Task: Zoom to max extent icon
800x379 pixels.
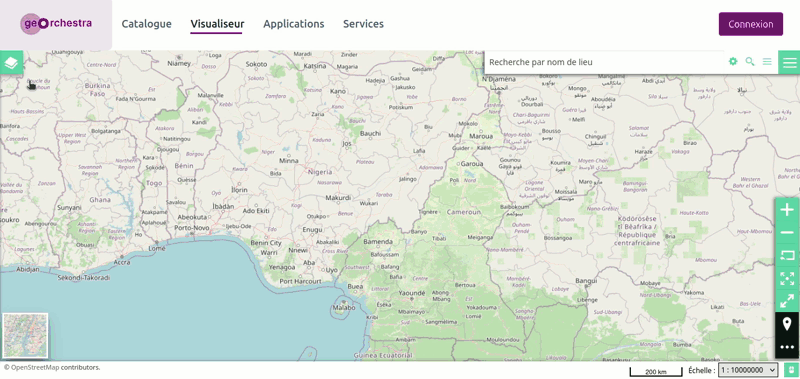Action: (787, 279)
